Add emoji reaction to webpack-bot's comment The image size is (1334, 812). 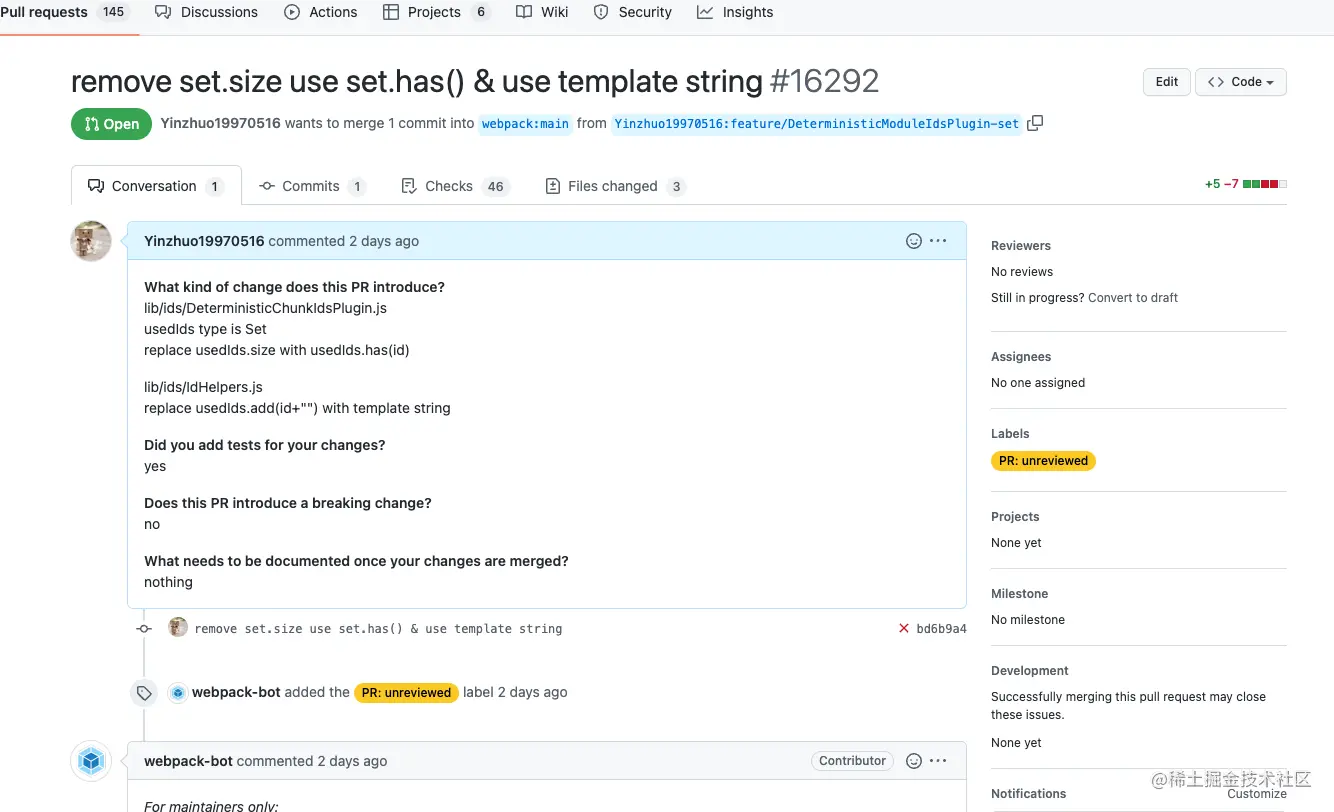(913, 761)
